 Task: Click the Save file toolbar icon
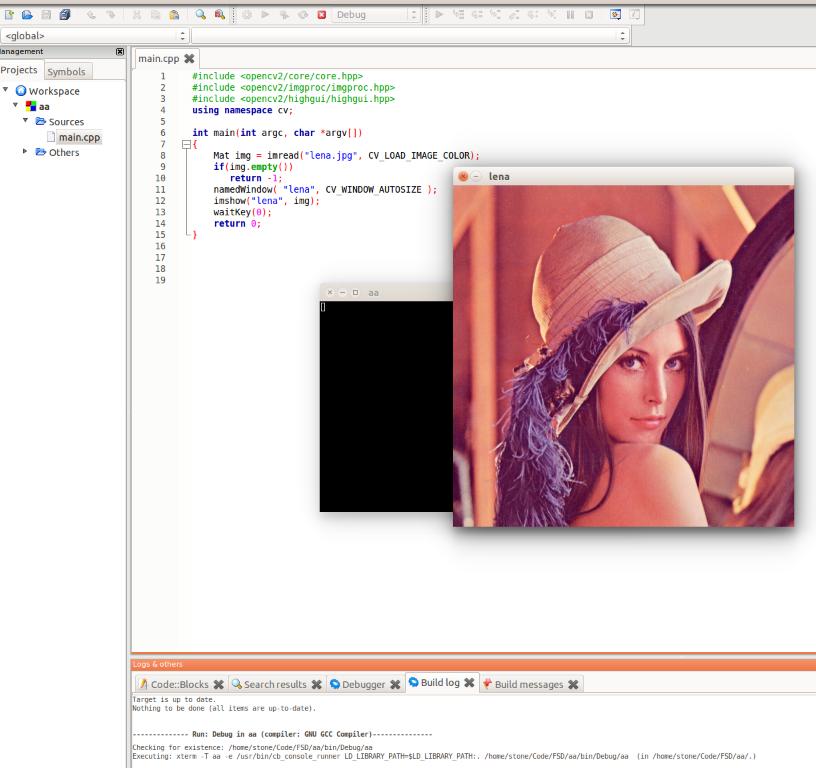(x=46, y=15)
